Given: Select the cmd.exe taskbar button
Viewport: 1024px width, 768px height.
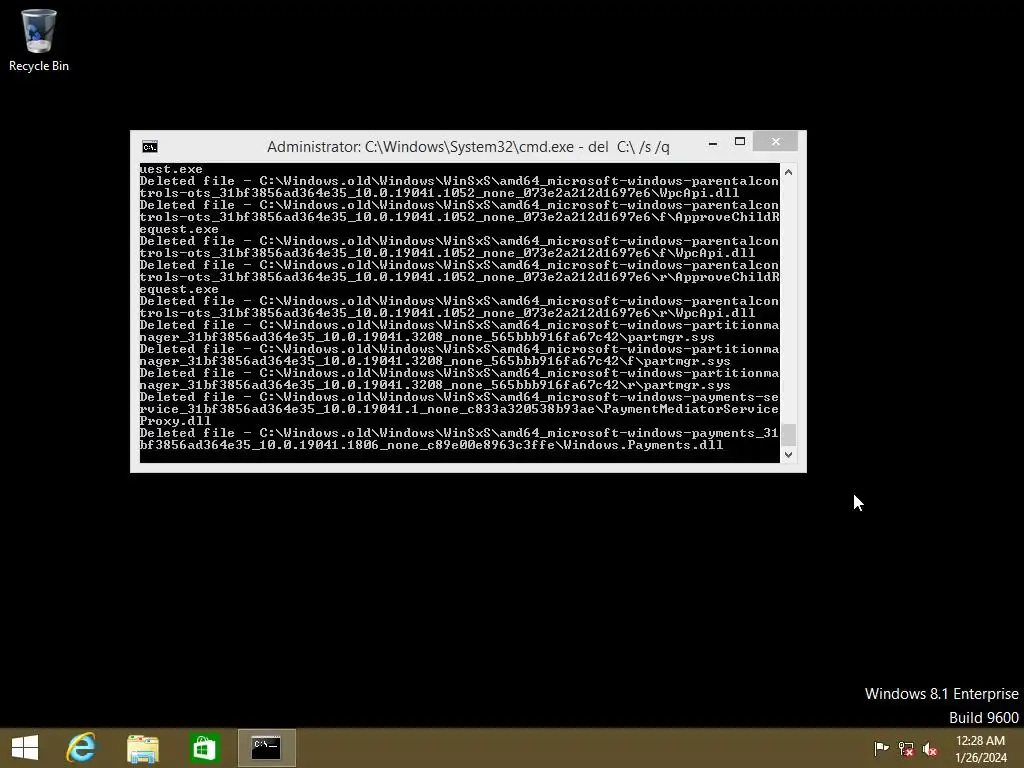Looking at the screenshot, I should coord(266,748).
